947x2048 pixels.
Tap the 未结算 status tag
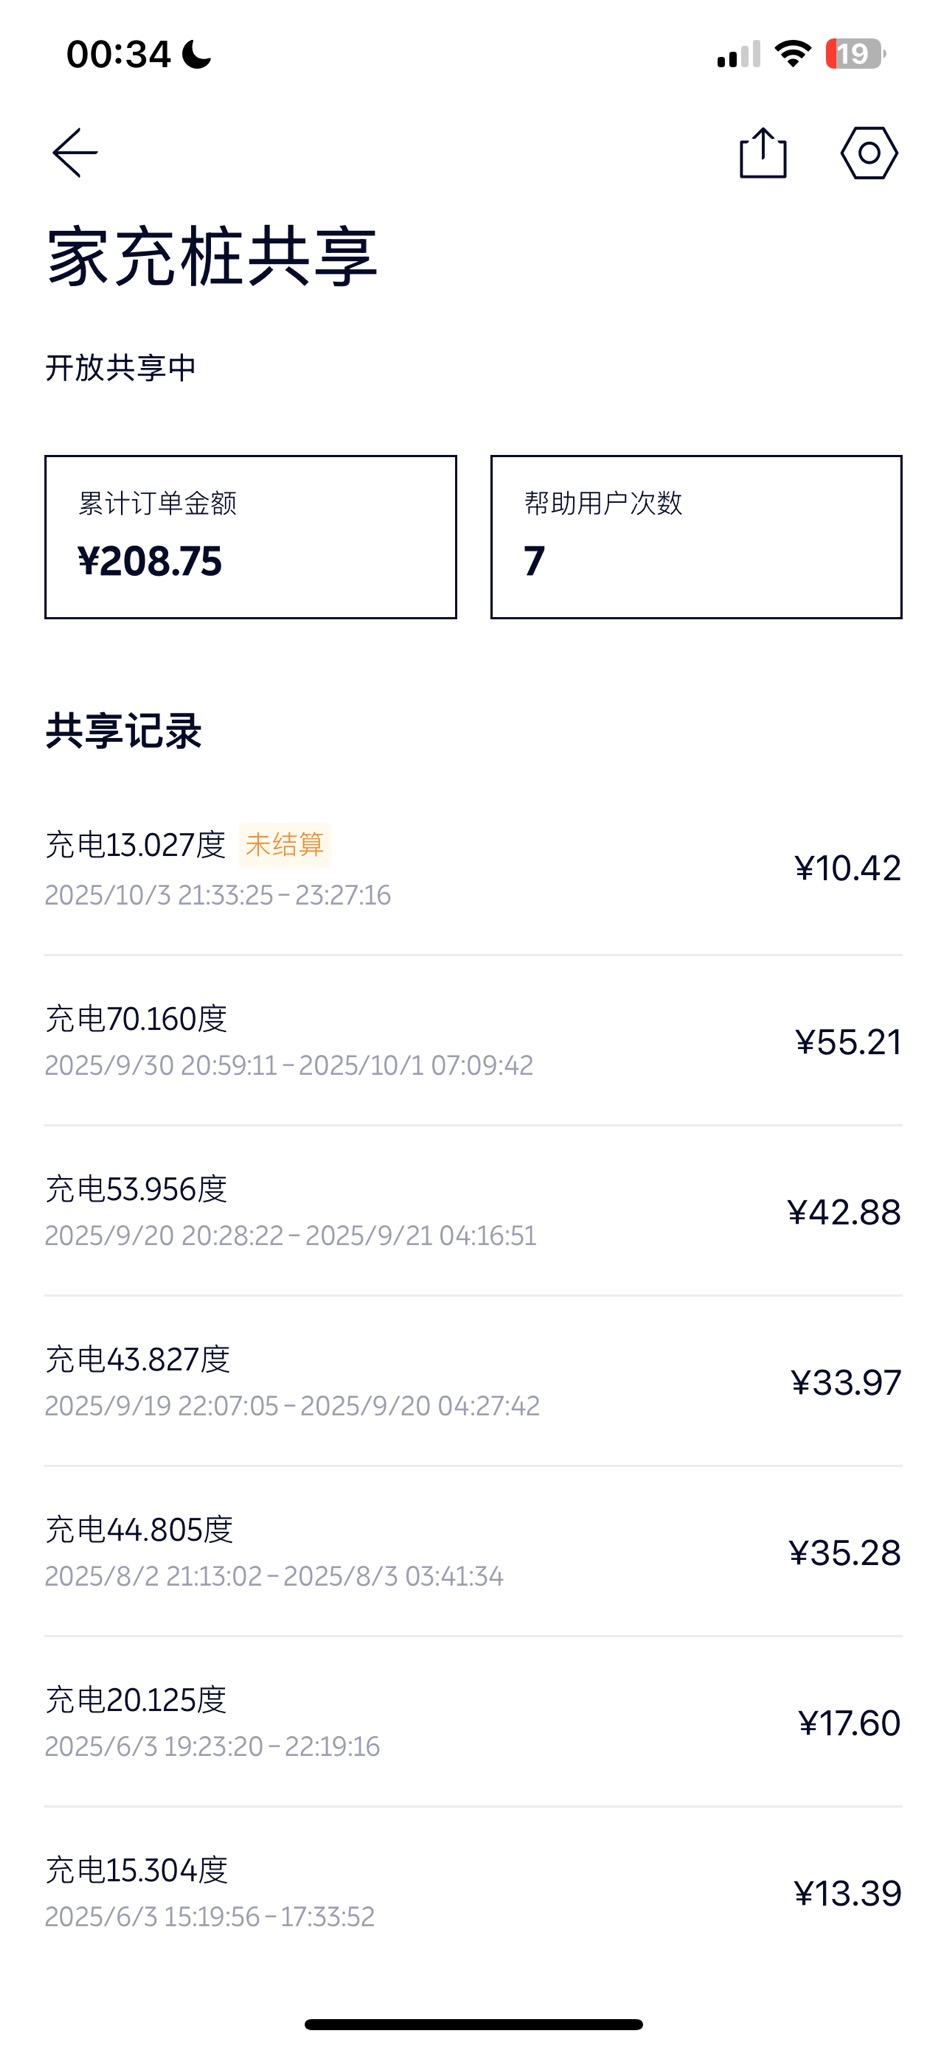coord(285,845)
